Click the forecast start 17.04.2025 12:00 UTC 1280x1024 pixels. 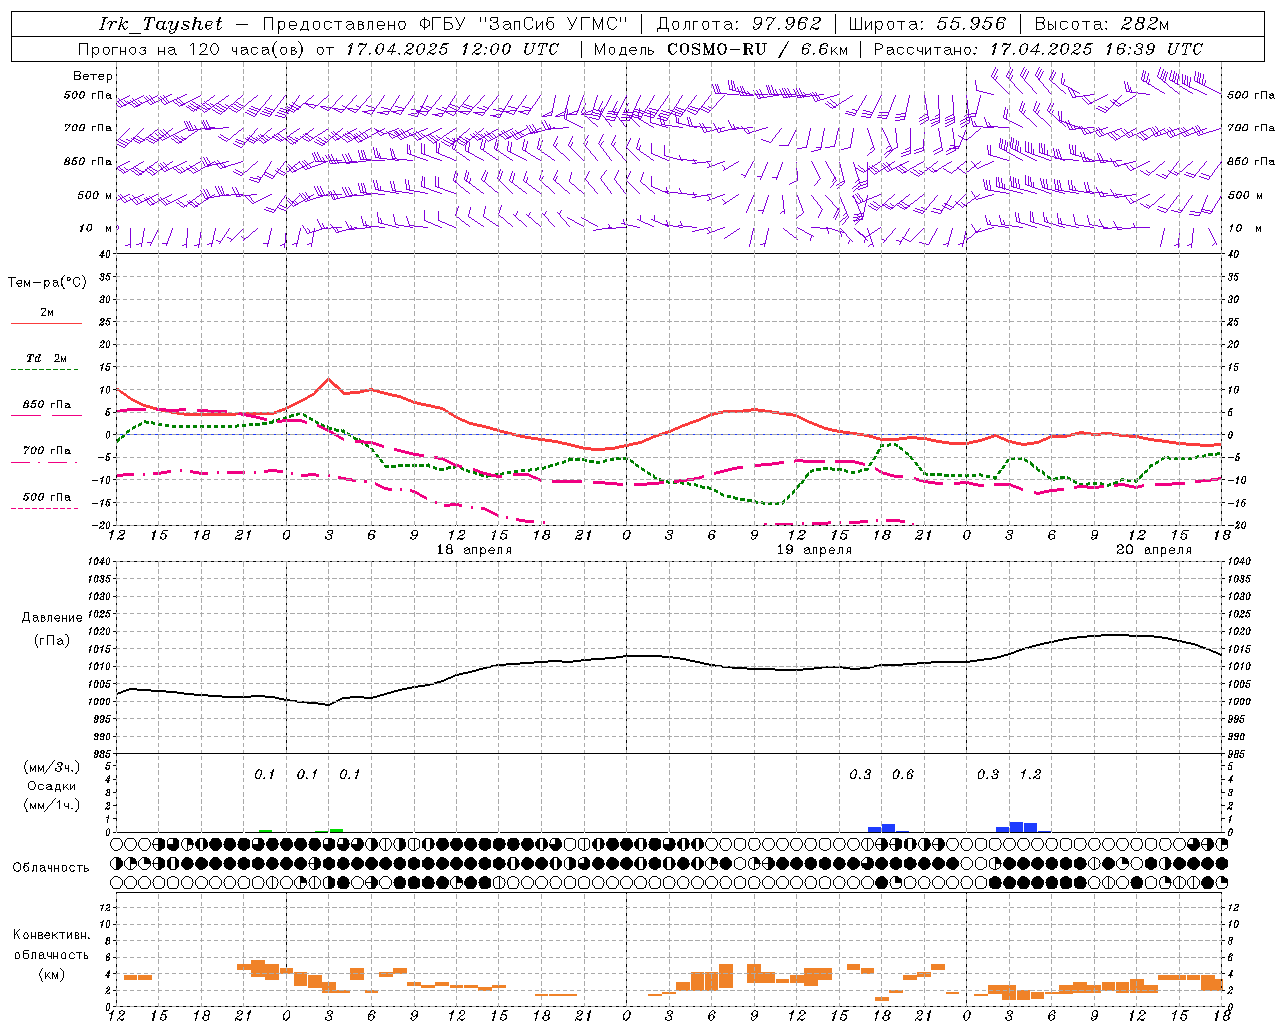[x=452, y=49]
